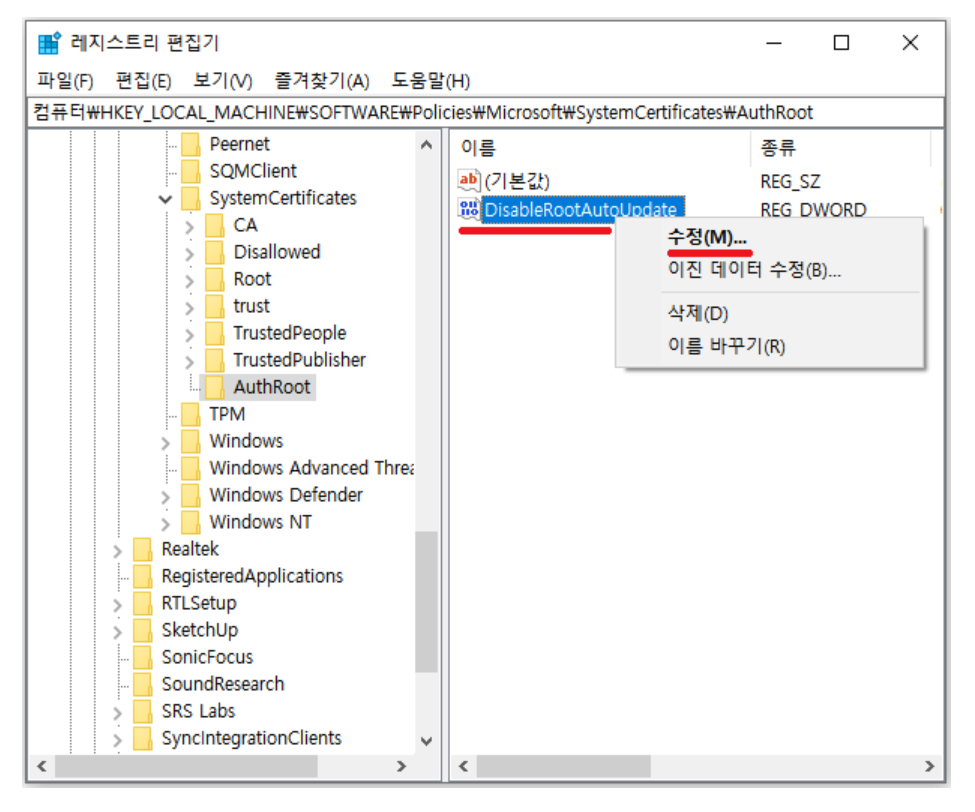The height and width of the screenshot is (812, 975).
Task: Expand the trust key
Action: (x=190, y=308)
